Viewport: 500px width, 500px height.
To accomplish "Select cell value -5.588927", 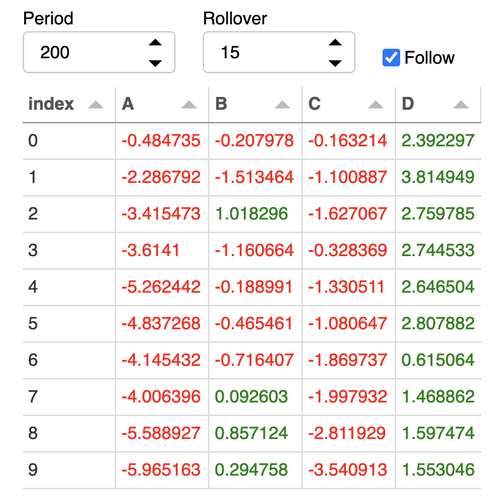I will pos(161,433).
